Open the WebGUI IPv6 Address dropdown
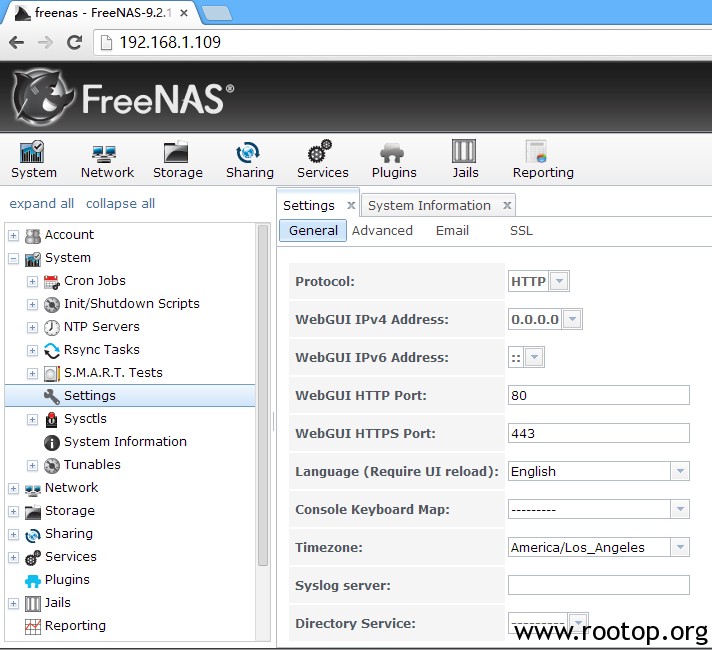Viewport: 712px width, 650px height. pyautogui.click(x=534, y=357)
